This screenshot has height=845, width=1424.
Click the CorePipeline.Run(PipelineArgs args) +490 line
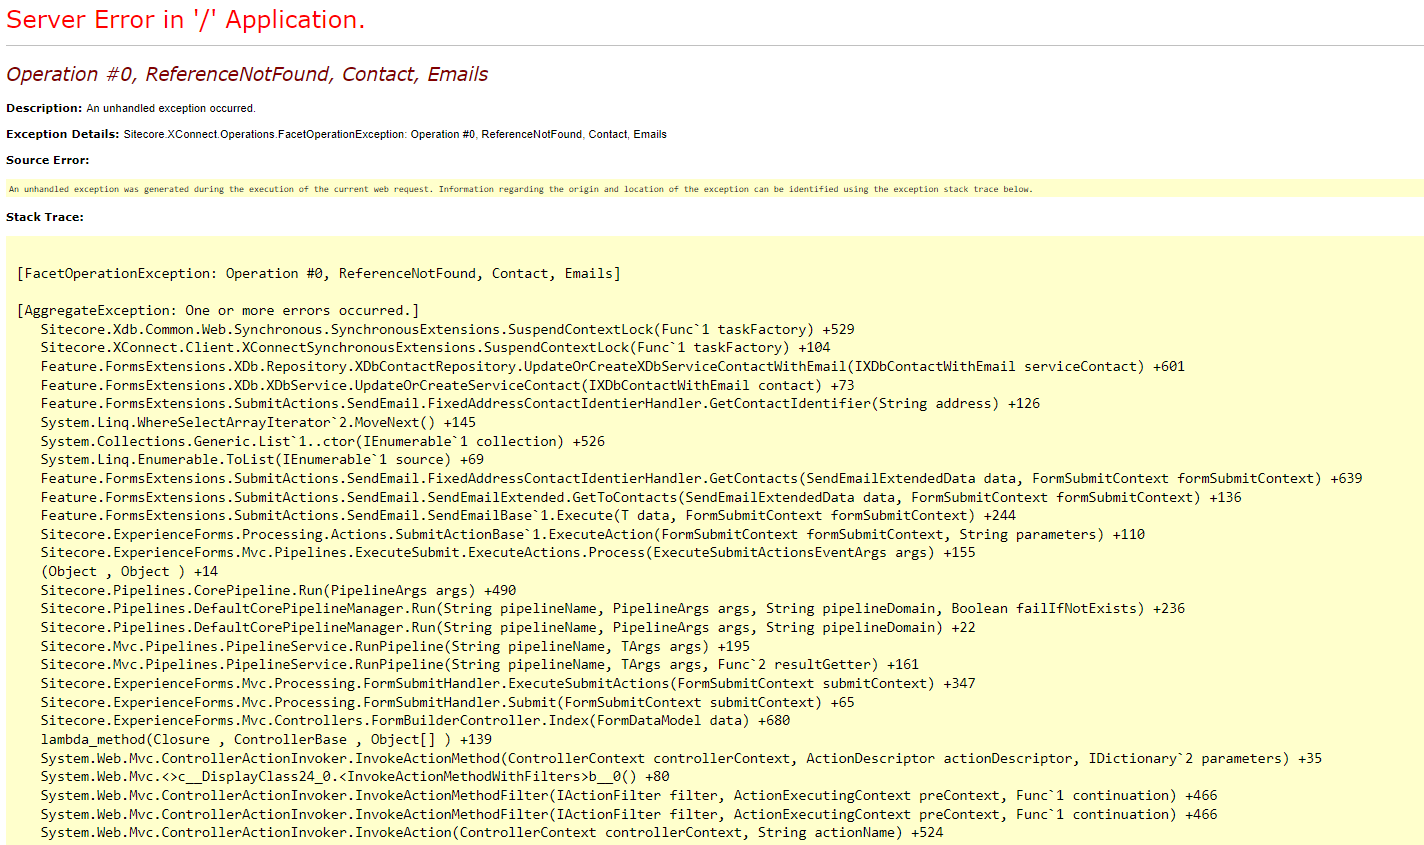tap(279, 590)
